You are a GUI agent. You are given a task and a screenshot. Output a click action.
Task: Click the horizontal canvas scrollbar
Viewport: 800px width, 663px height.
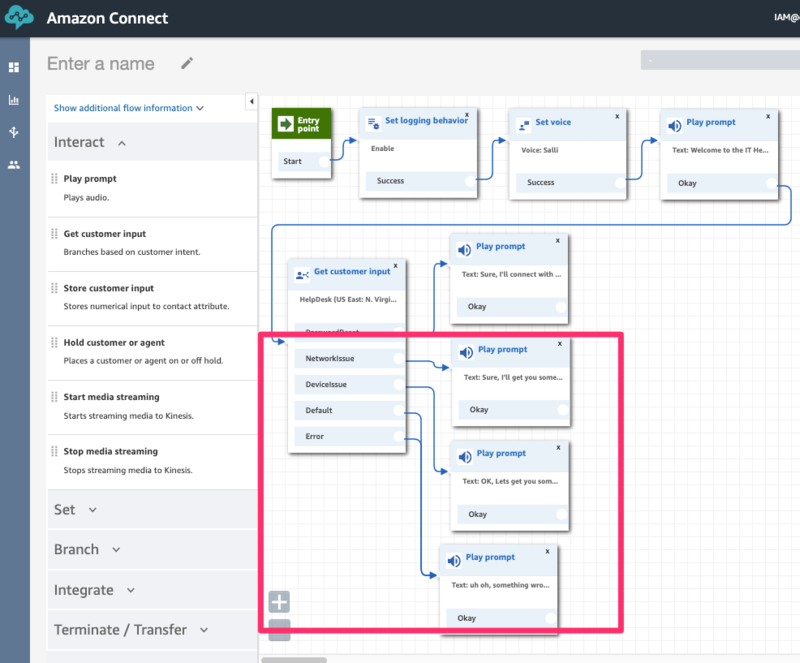(294, 660)
